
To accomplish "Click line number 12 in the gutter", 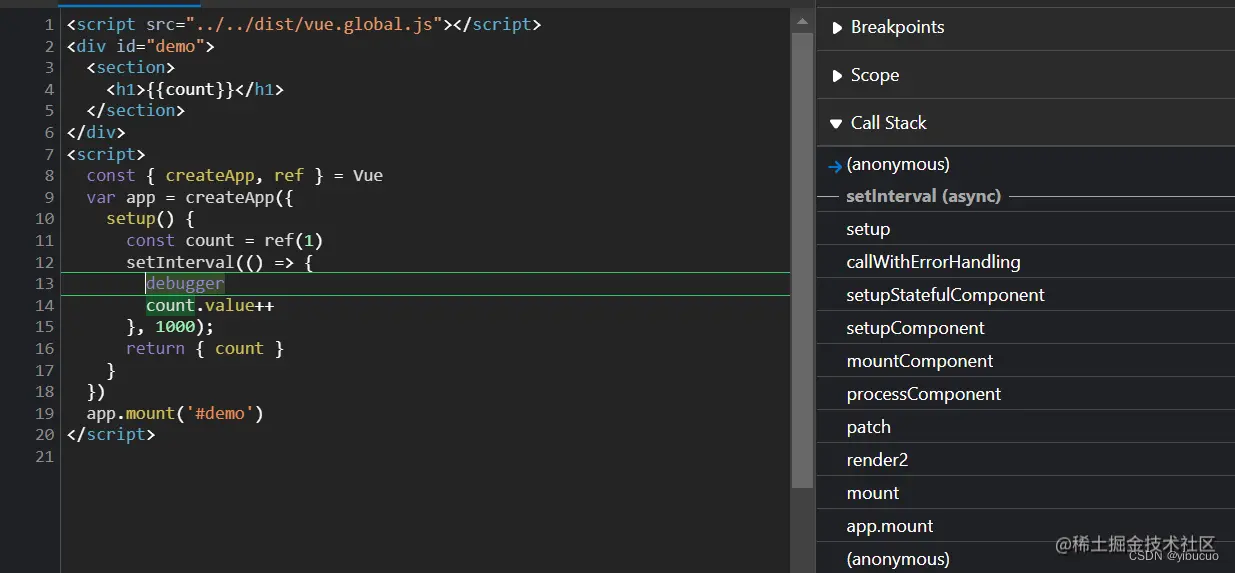I will point(44,262).
